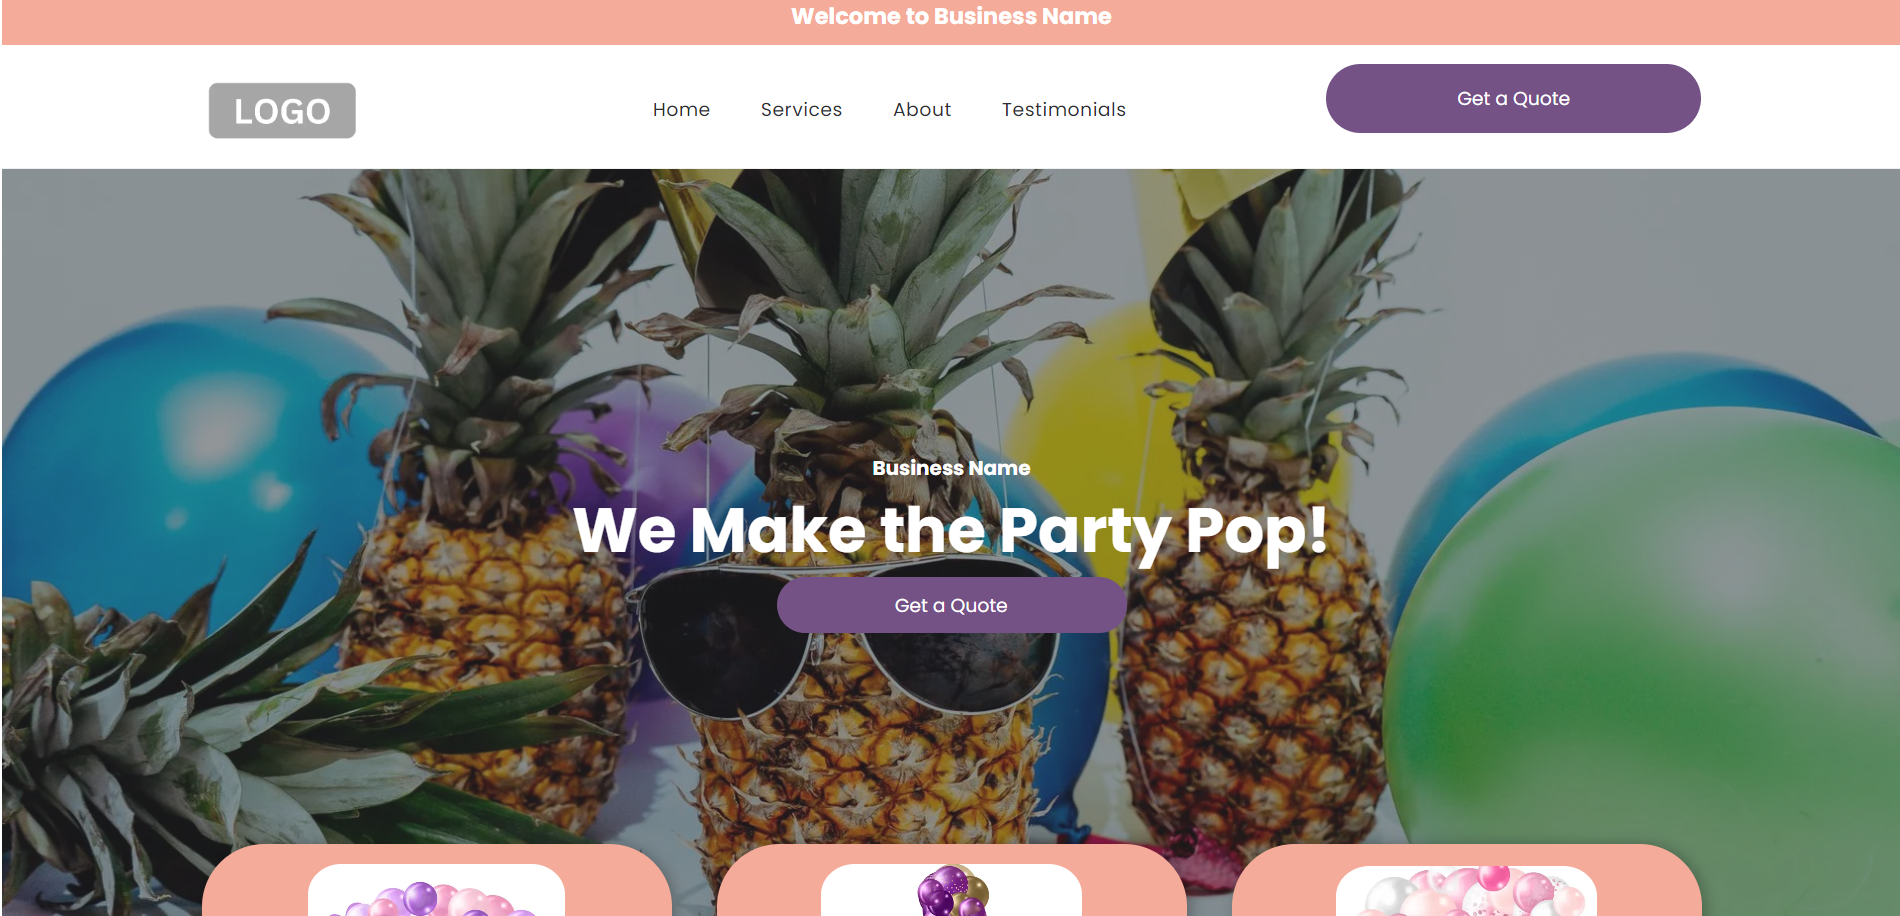Open the Home nav link
Viewport: 1900px width, 916px height.
pos(681,109)
